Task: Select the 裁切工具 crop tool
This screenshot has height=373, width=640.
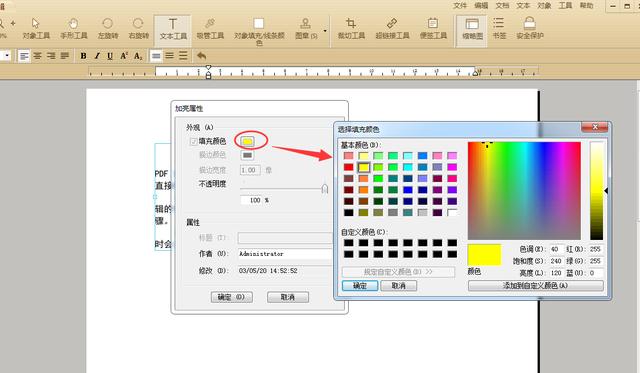Action: point(351,29)
